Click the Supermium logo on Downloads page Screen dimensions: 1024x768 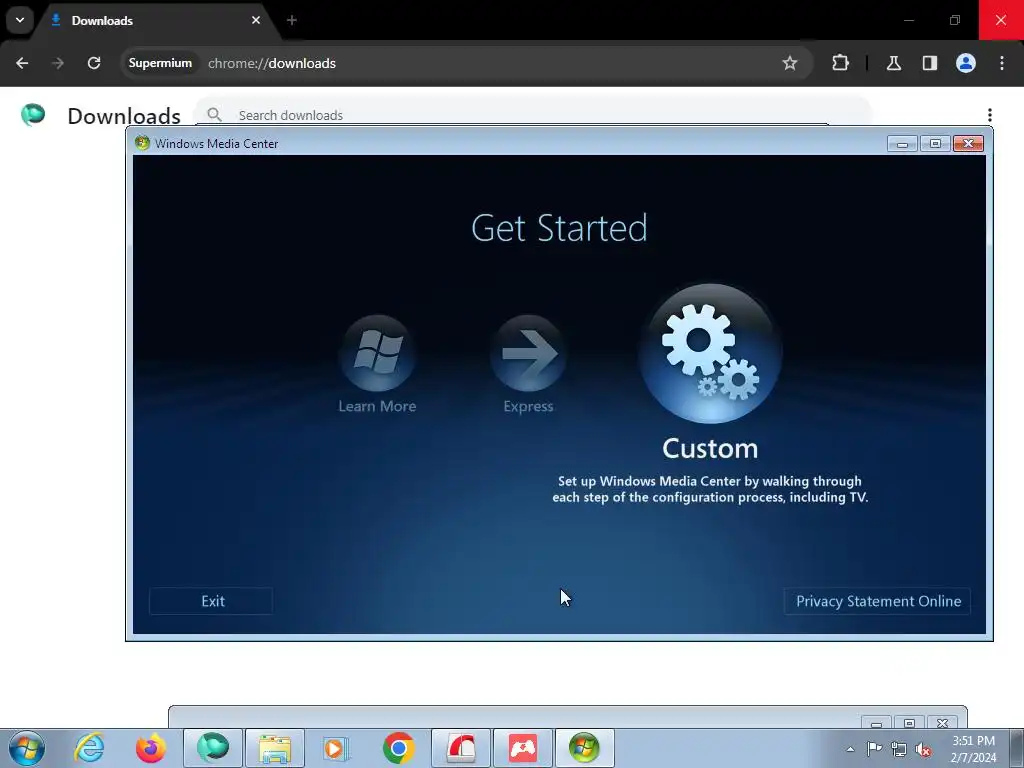33,115
